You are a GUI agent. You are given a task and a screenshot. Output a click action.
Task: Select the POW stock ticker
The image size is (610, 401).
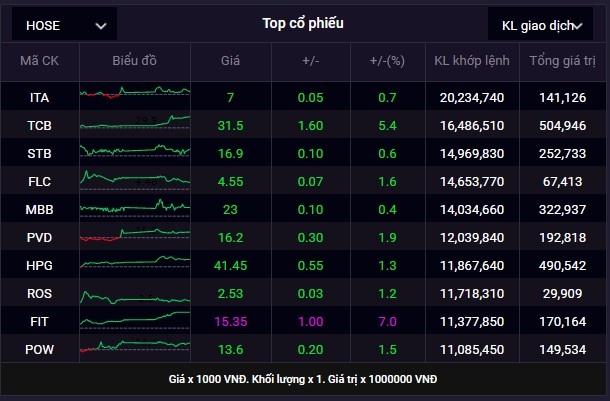(x=40, y=350)
